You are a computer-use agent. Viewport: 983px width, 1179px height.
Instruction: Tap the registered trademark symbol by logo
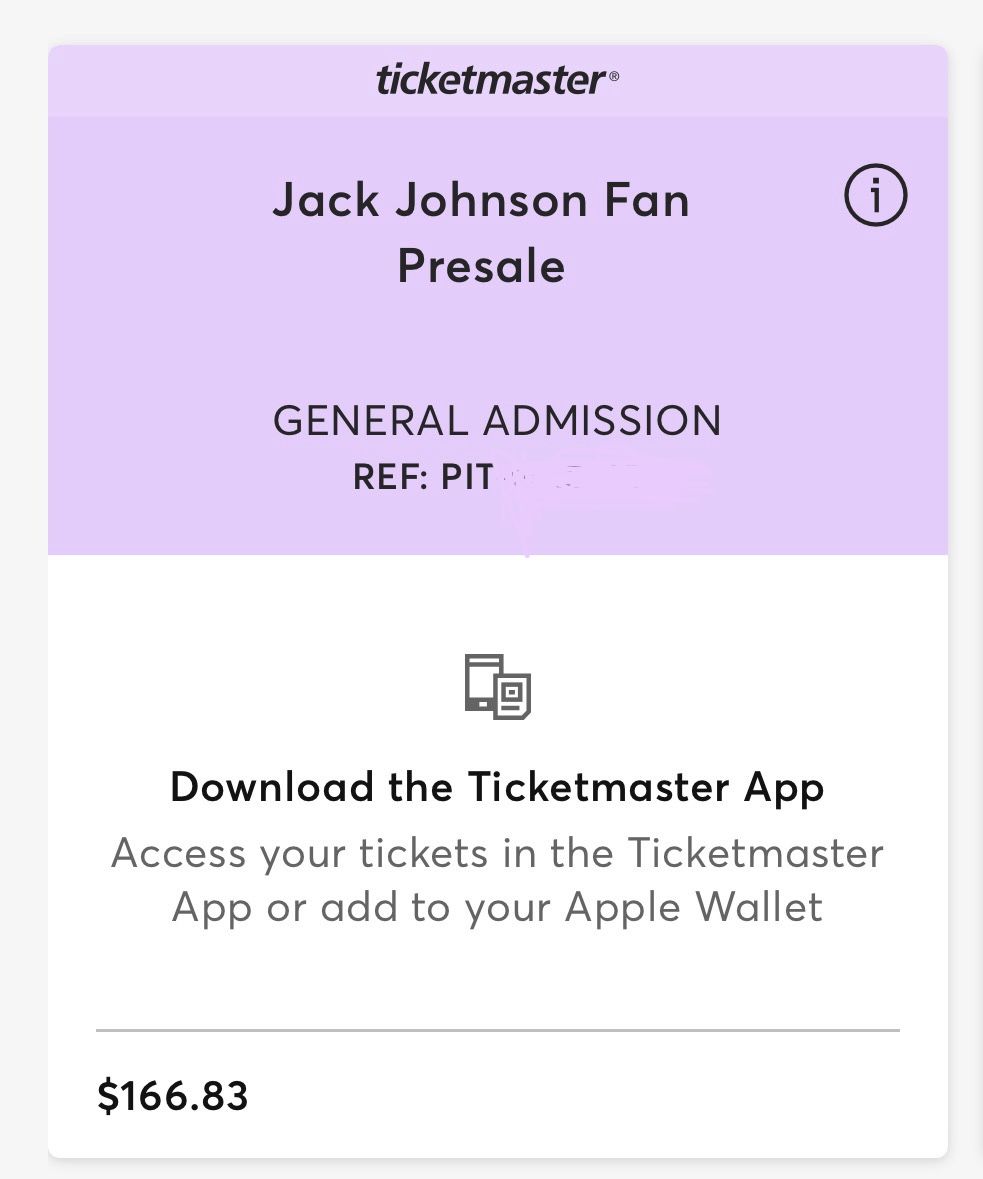coord(614,76)
